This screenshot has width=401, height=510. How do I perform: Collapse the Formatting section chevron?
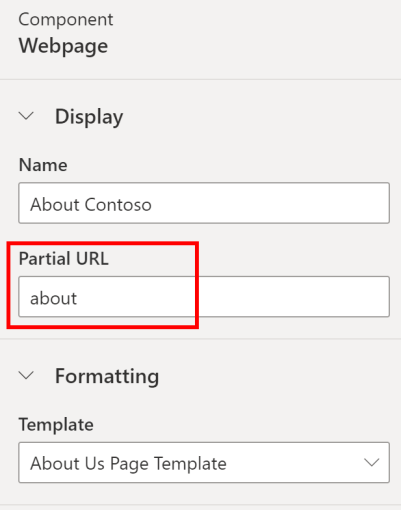pyautogui.click(x=26, y=376)
